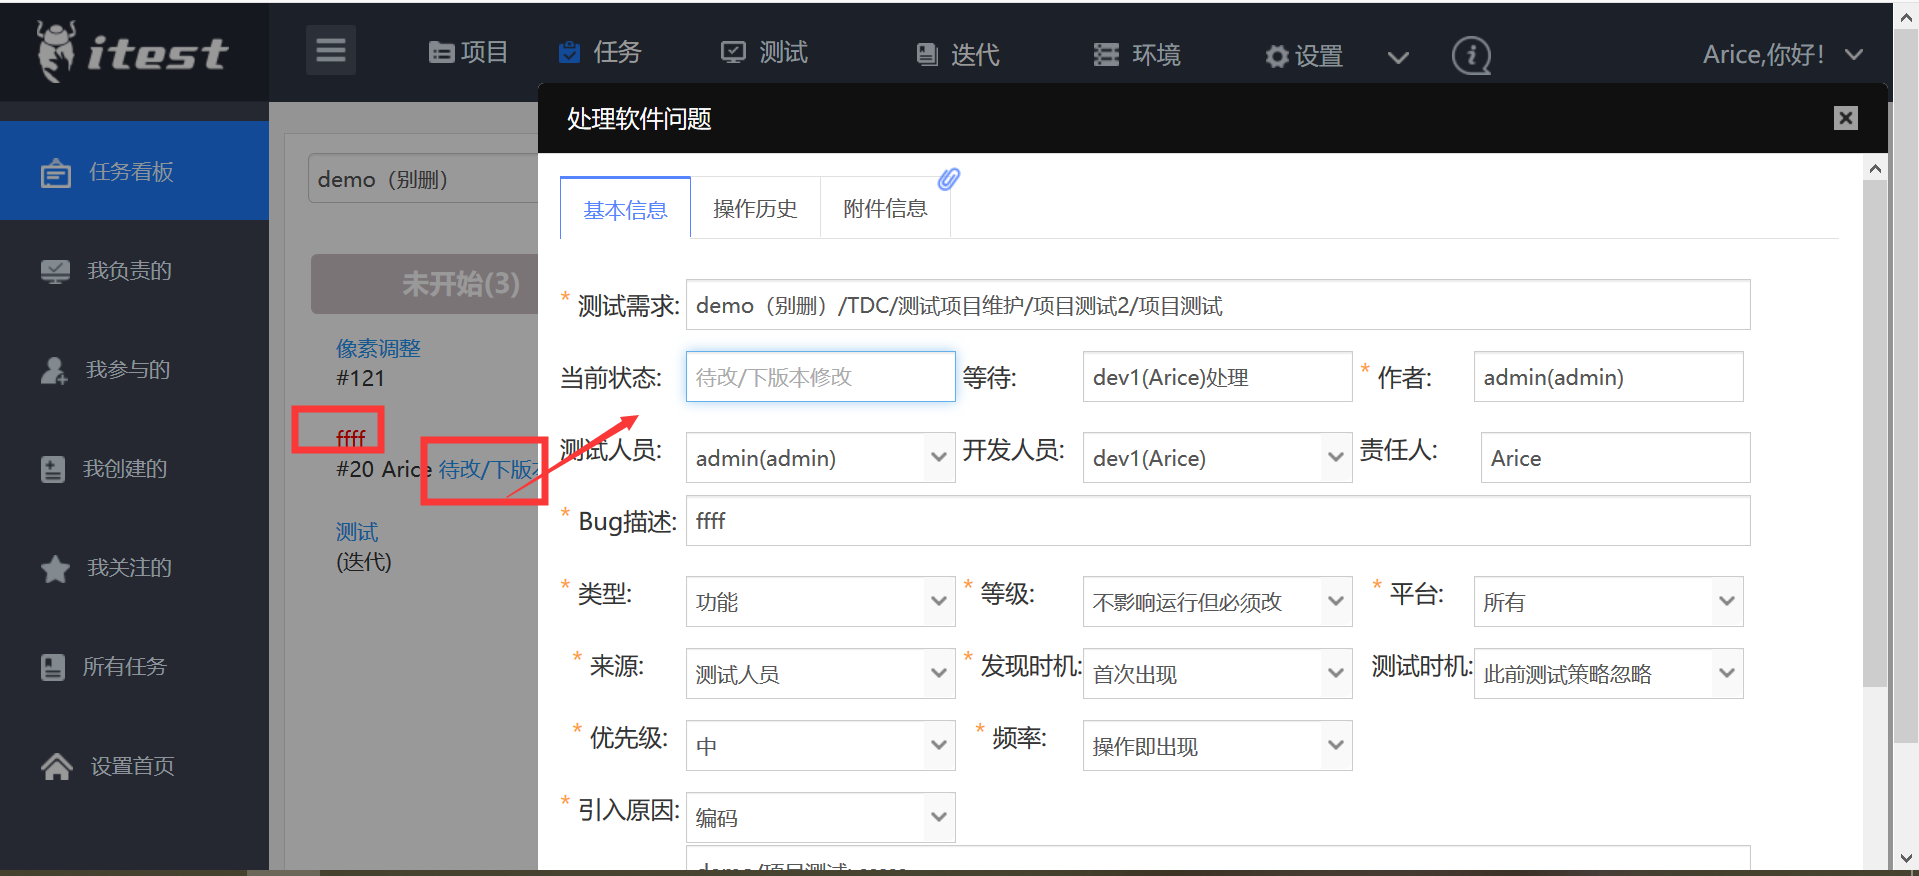Click the page scrollbar up arrow

1906,16
